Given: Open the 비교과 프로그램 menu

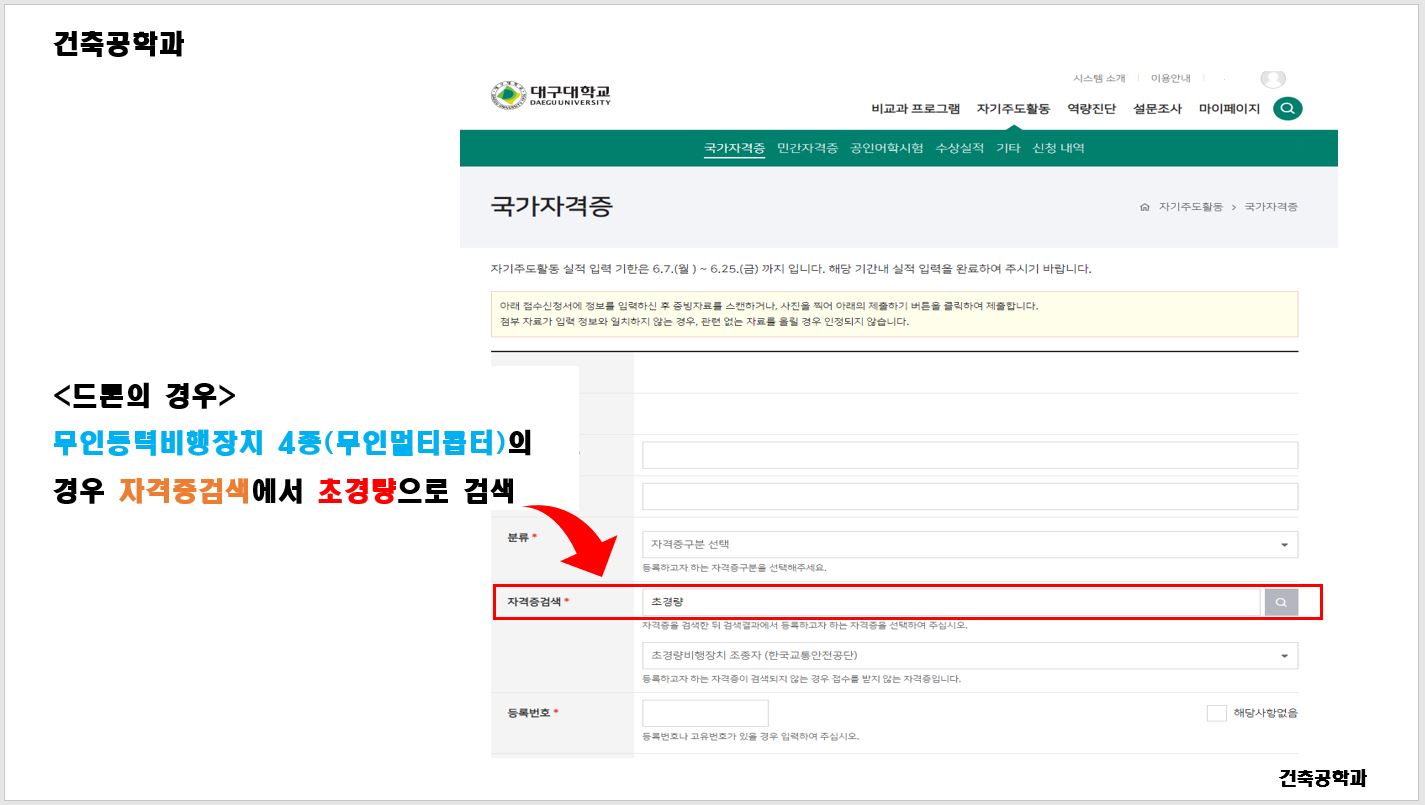Looking at the screenshot, I should [x=915, y=109].
